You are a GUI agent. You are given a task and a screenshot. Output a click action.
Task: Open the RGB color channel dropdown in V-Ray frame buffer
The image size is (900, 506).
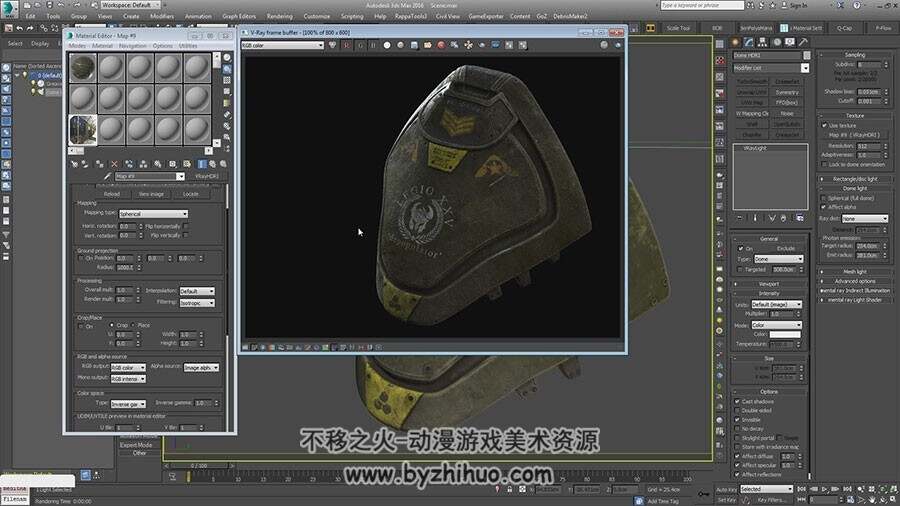tap(282, 45)
